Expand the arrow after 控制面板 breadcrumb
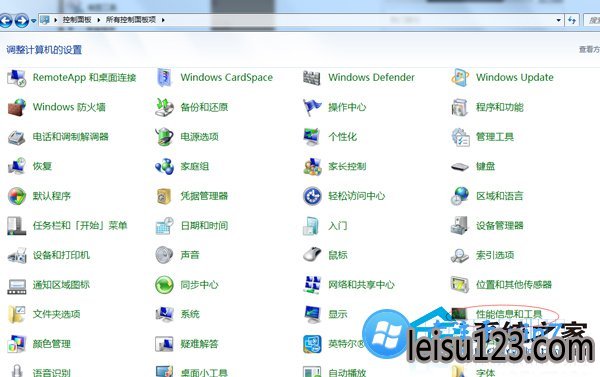Screen dimensions: 600x377 [99, 20]
